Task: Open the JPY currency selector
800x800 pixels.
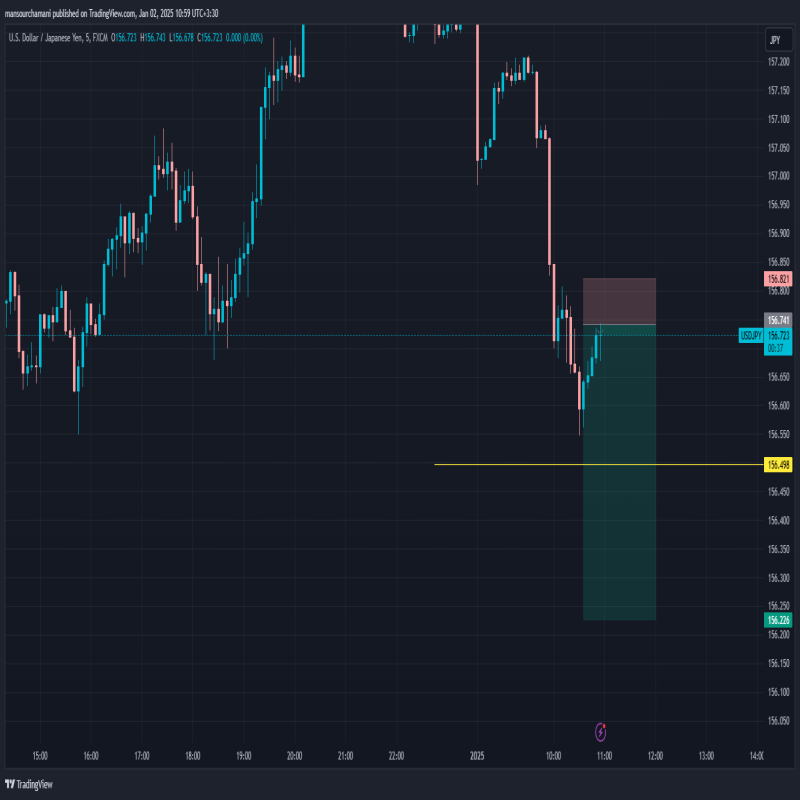Action: tap(773, 39)
